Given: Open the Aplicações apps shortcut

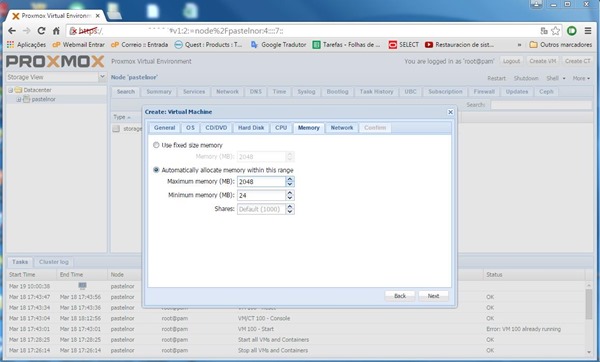Looking at the screenshot, I should point(26,45).
